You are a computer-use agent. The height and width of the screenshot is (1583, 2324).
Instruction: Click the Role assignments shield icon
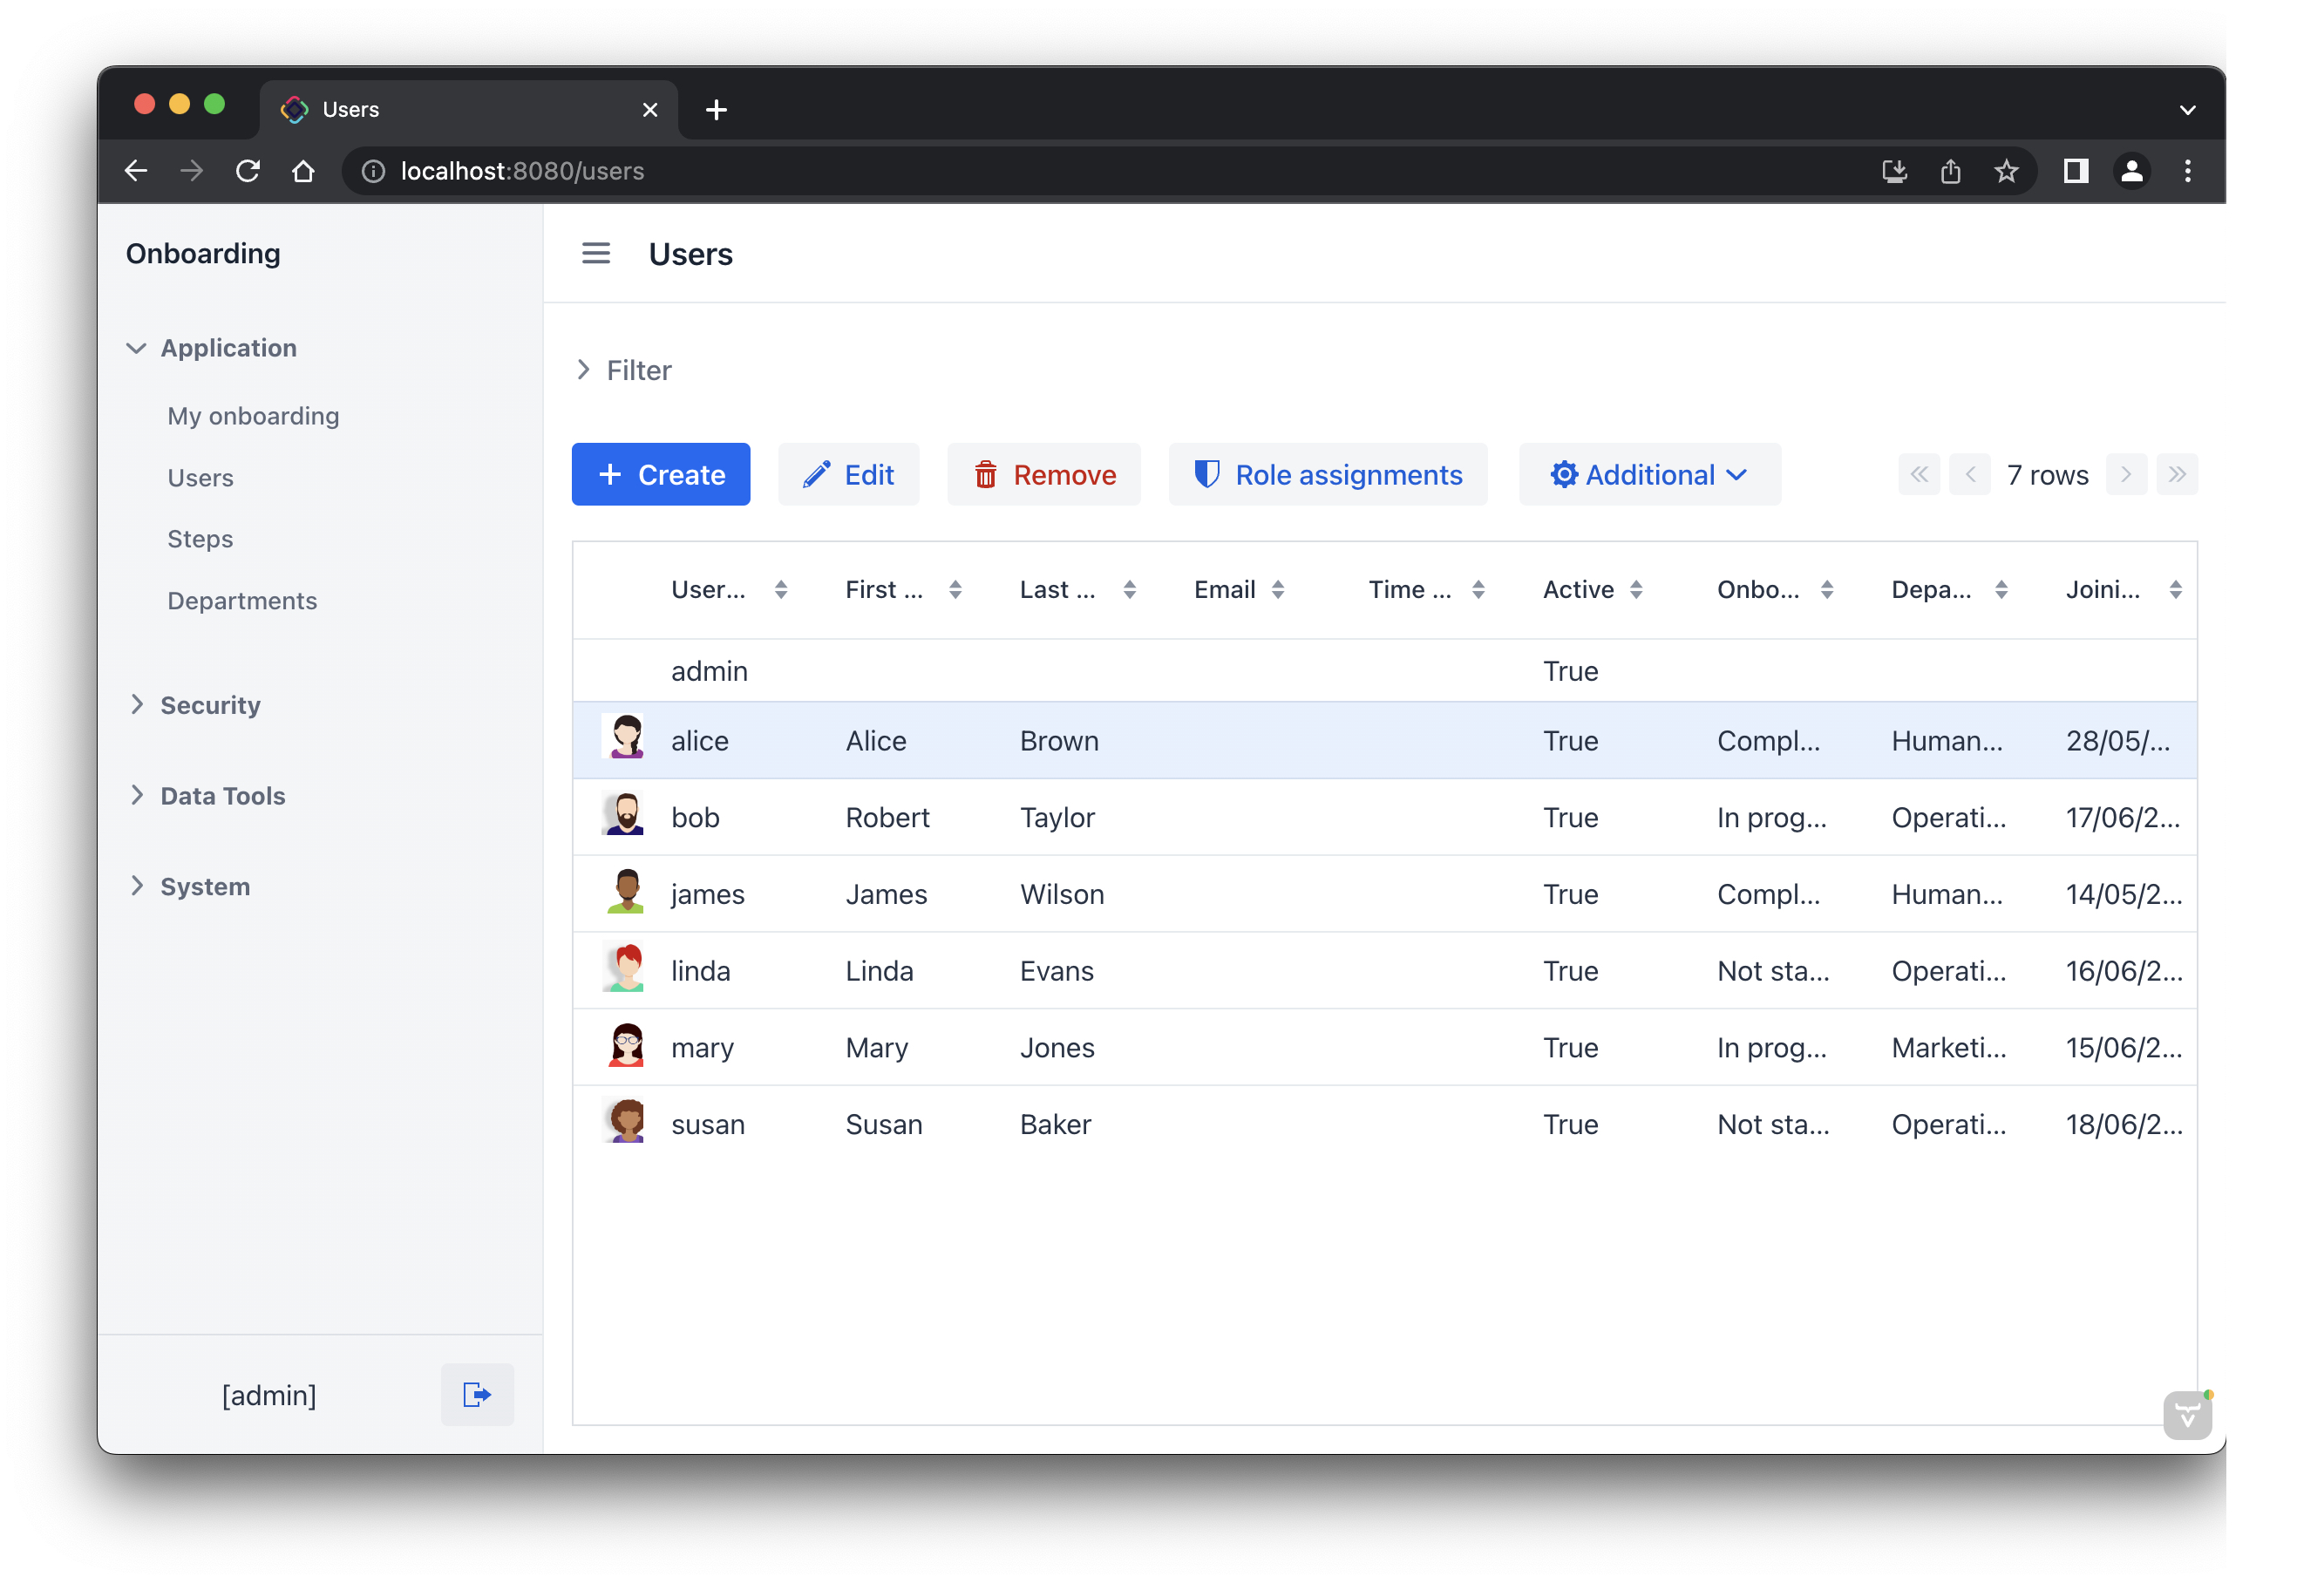(1208, 474)
